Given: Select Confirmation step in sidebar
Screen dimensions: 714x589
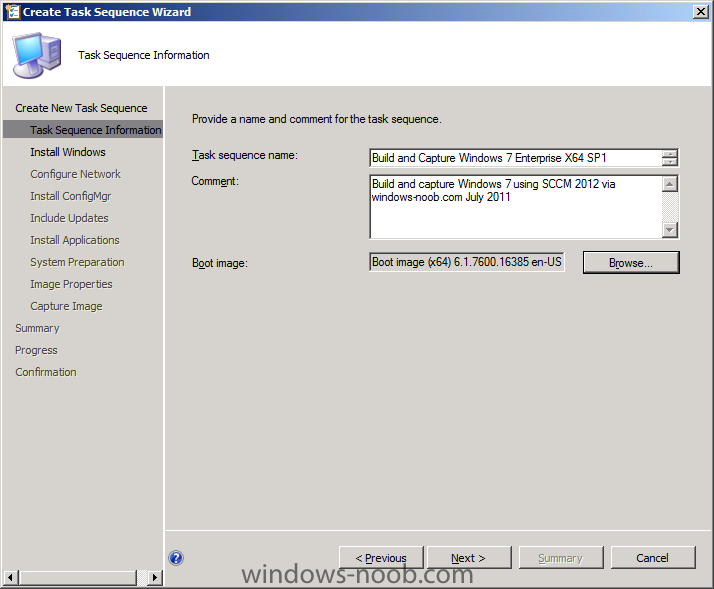Looking at the screenshot, I should (x=46, y=372).
